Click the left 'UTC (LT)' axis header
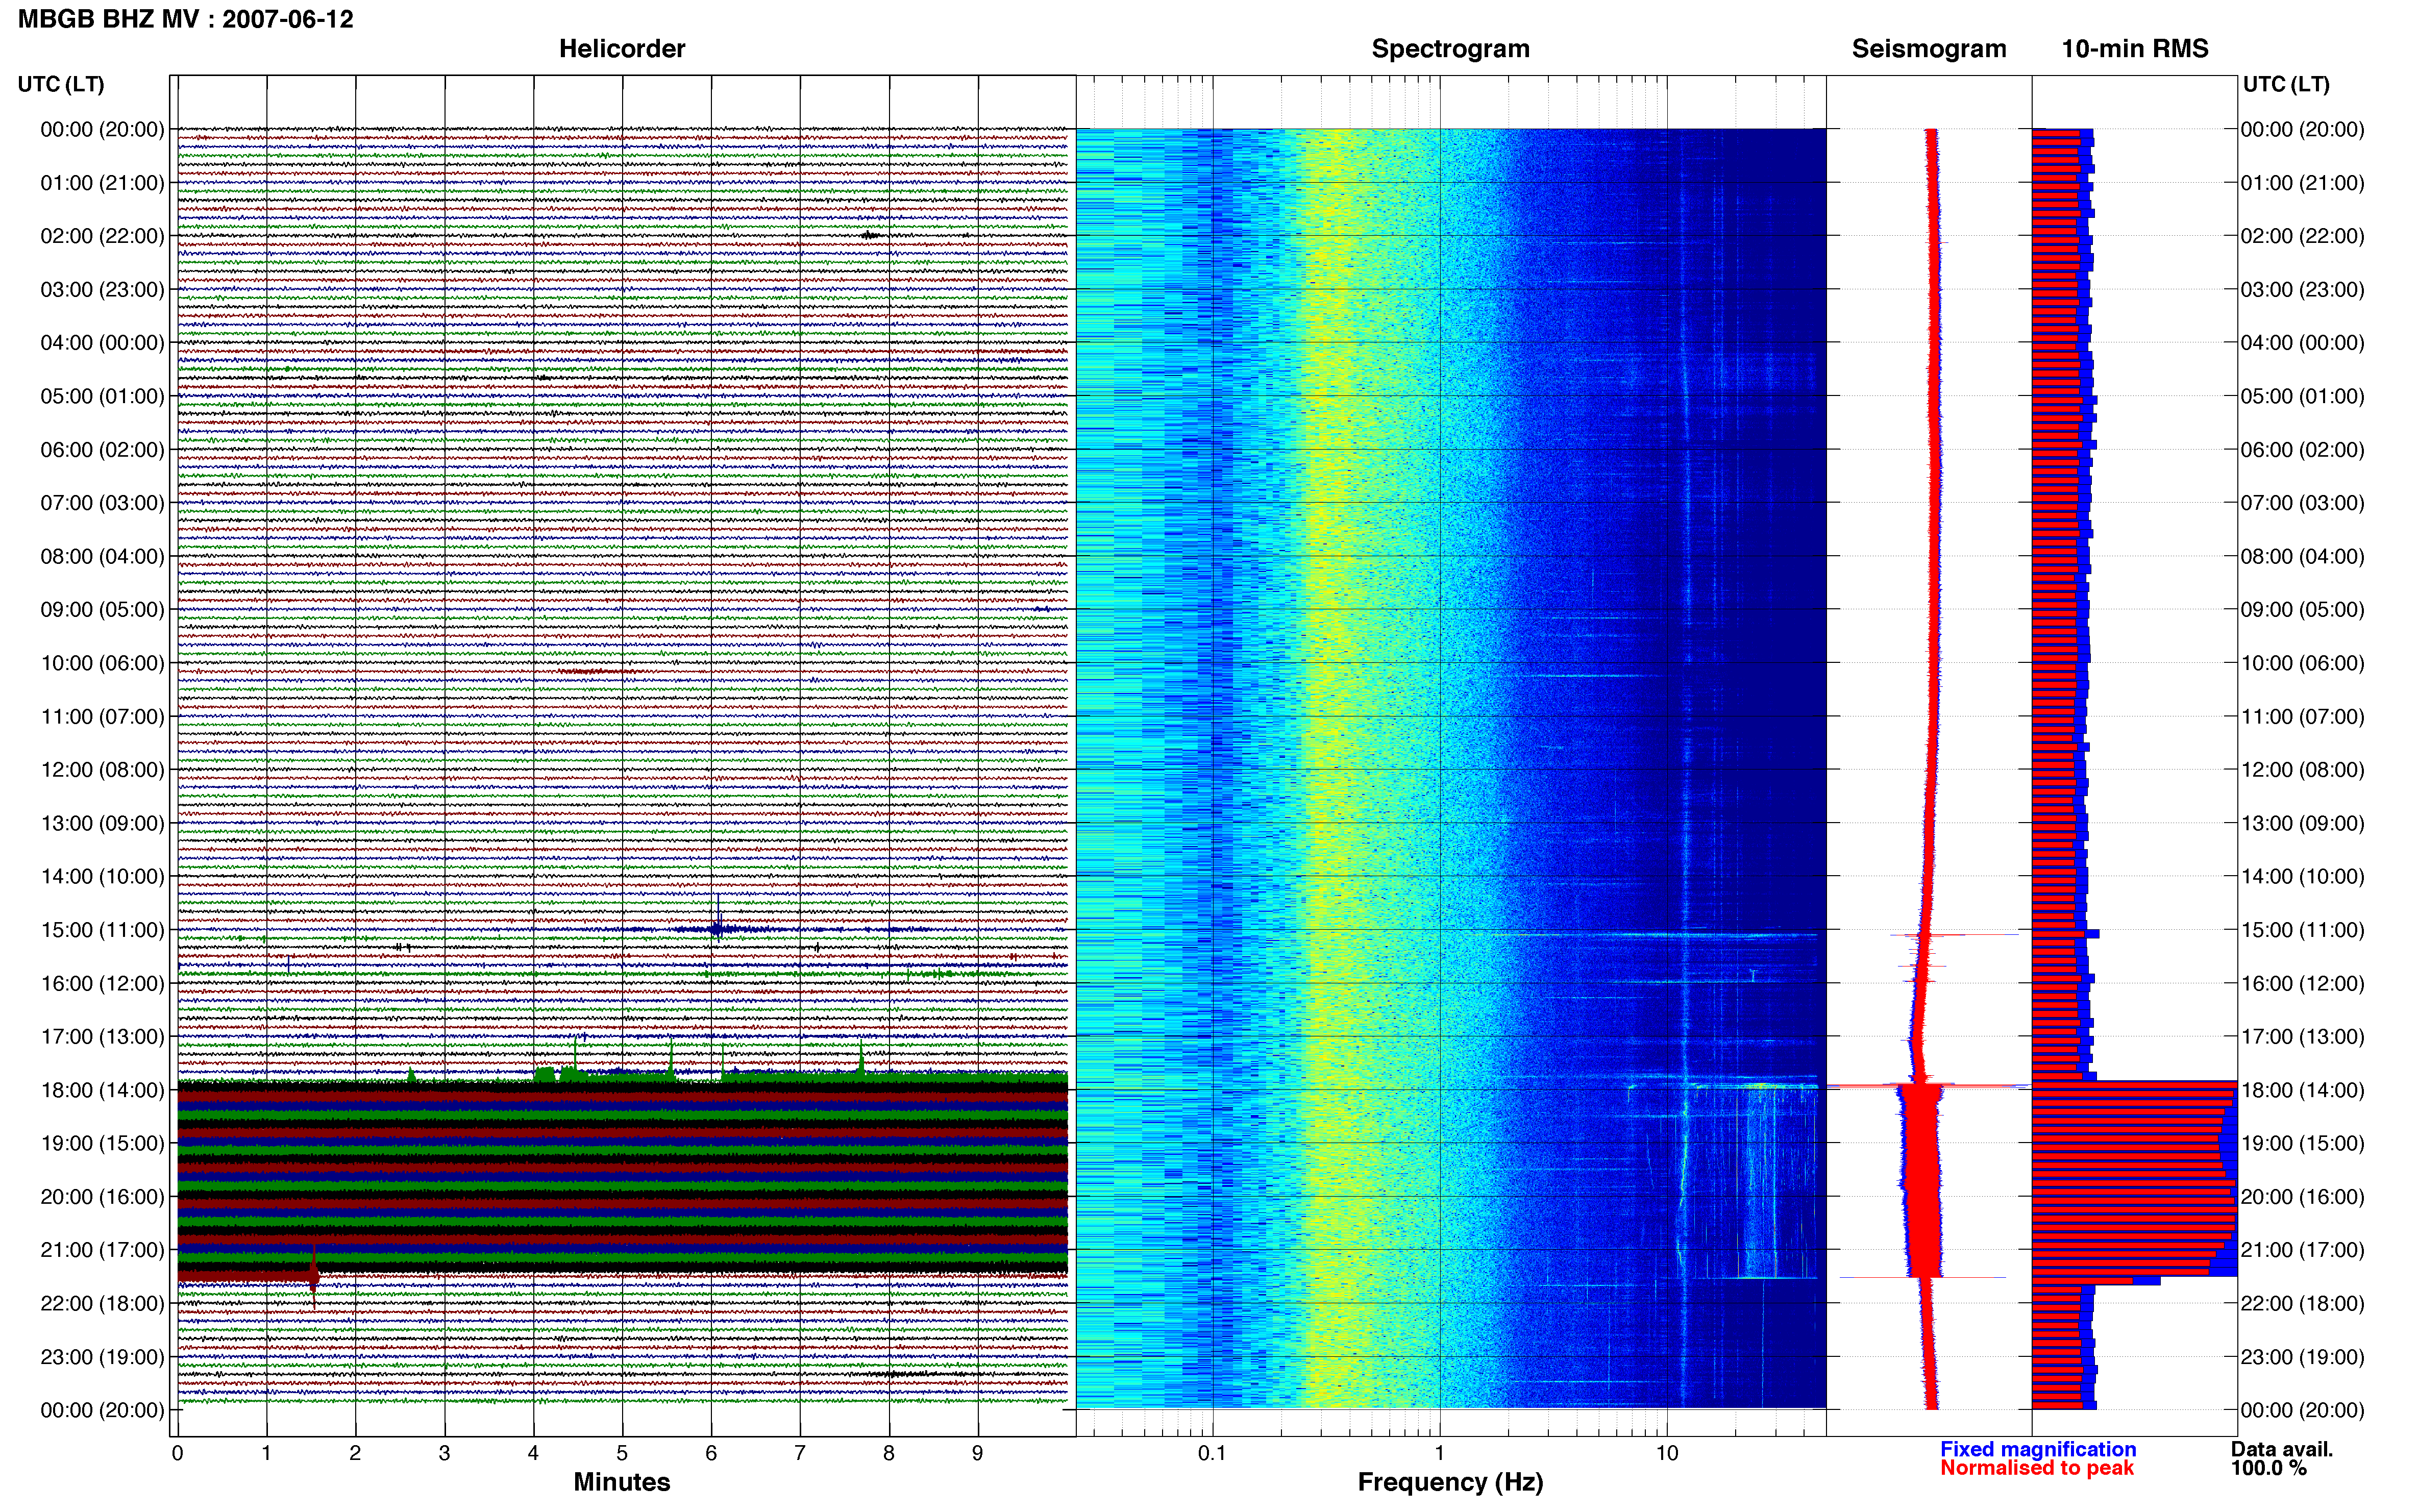Screen dimensions: 2419x1512 (61, 84)
